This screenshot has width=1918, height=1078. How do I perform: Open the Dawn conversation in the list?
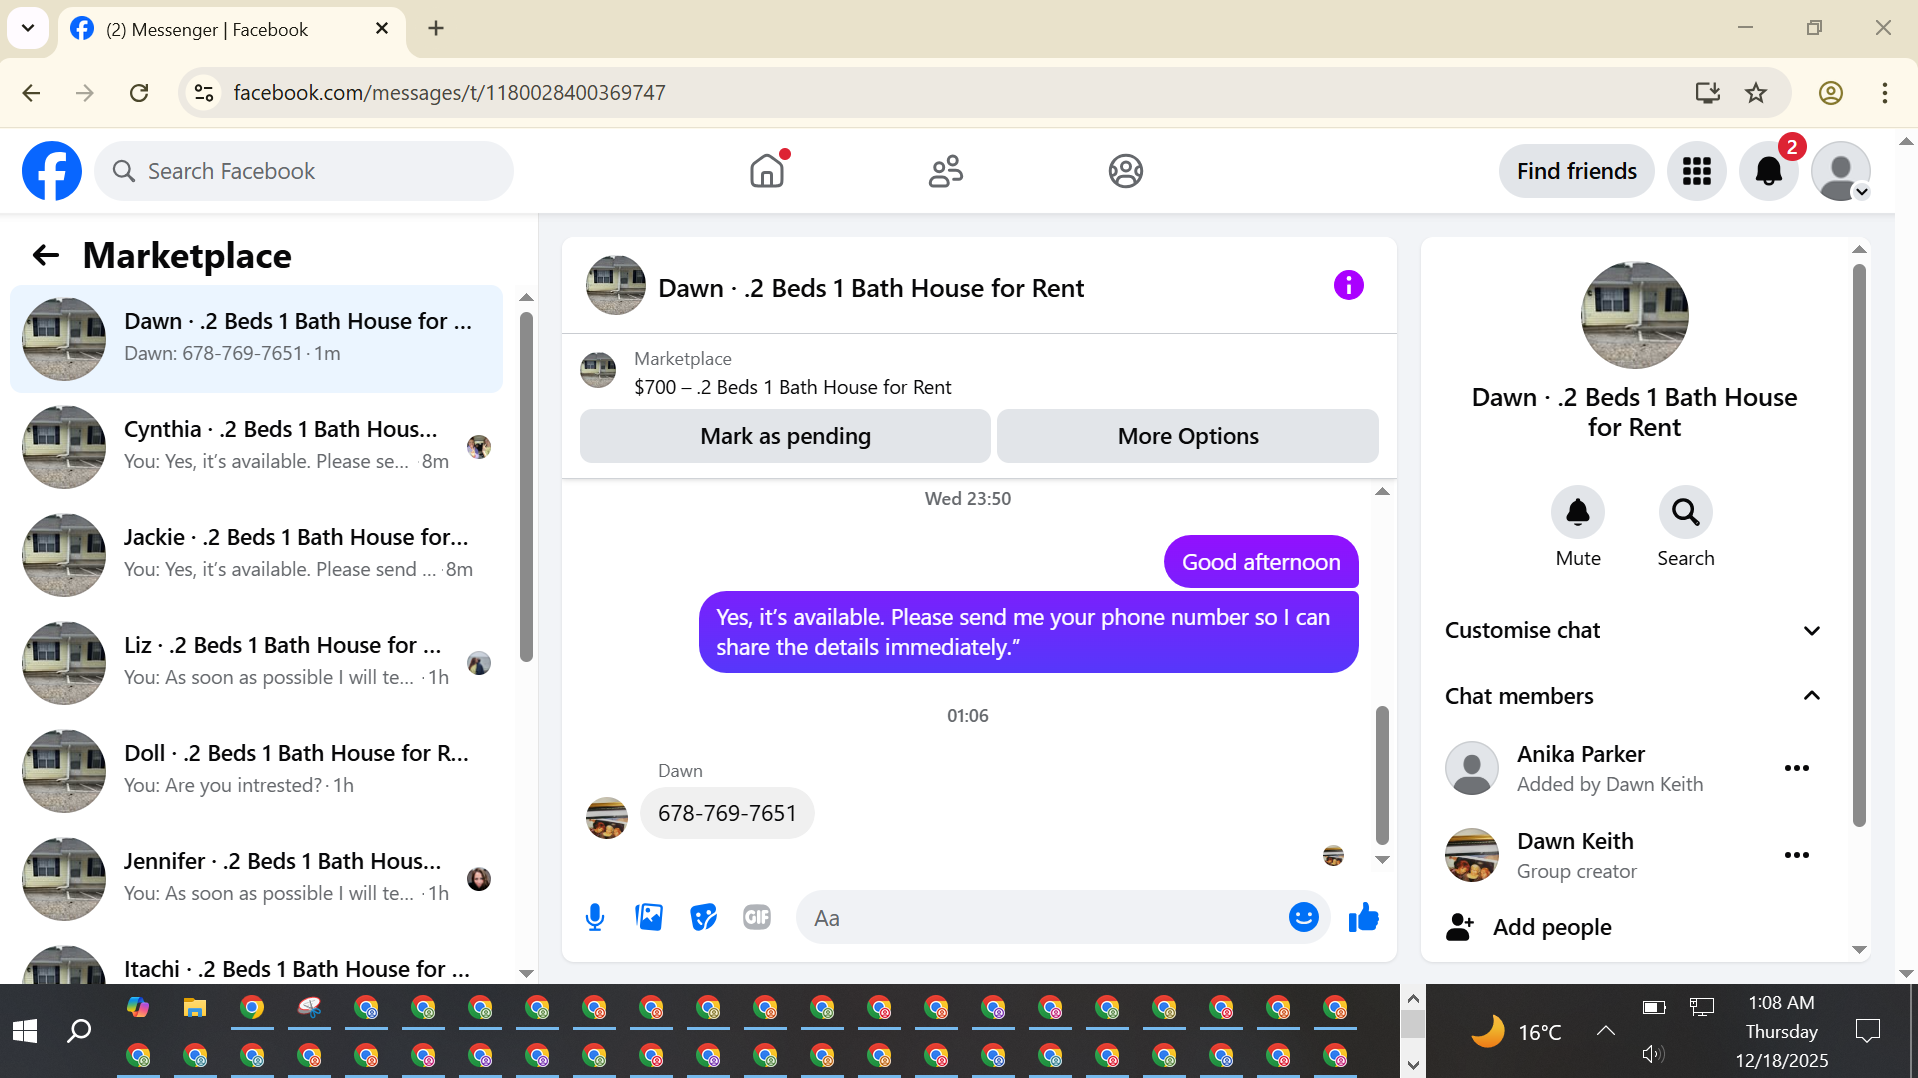(256, 338)
